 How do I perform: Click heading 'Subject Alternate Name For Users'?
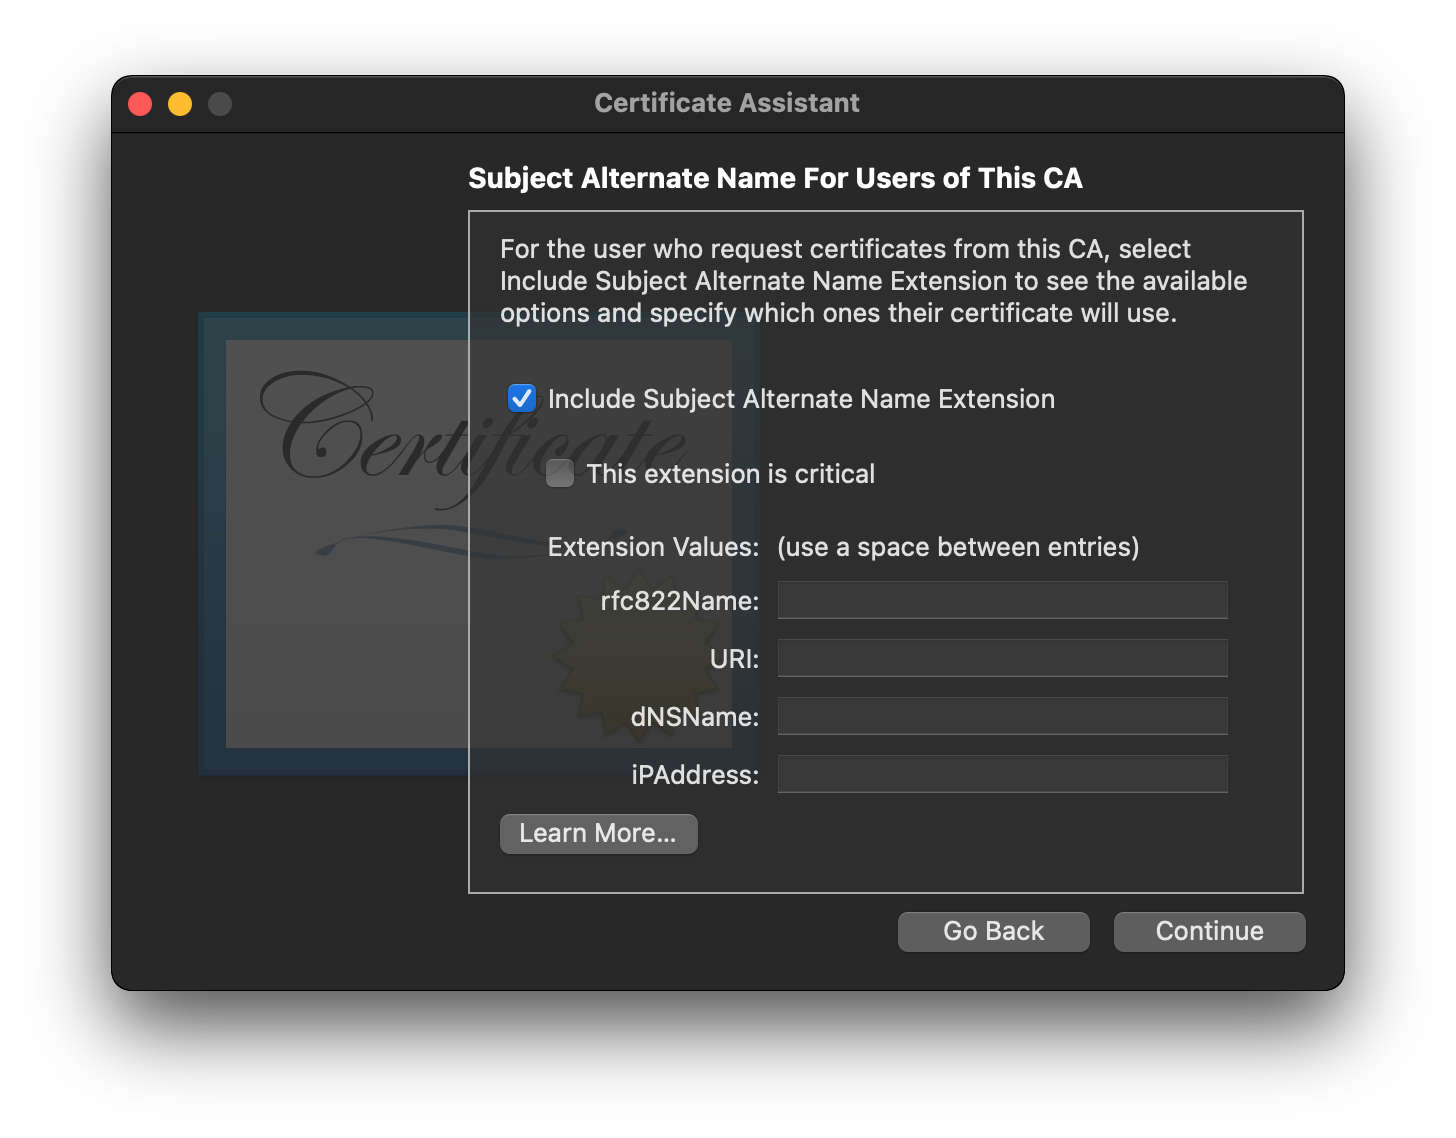coord(775,178)
